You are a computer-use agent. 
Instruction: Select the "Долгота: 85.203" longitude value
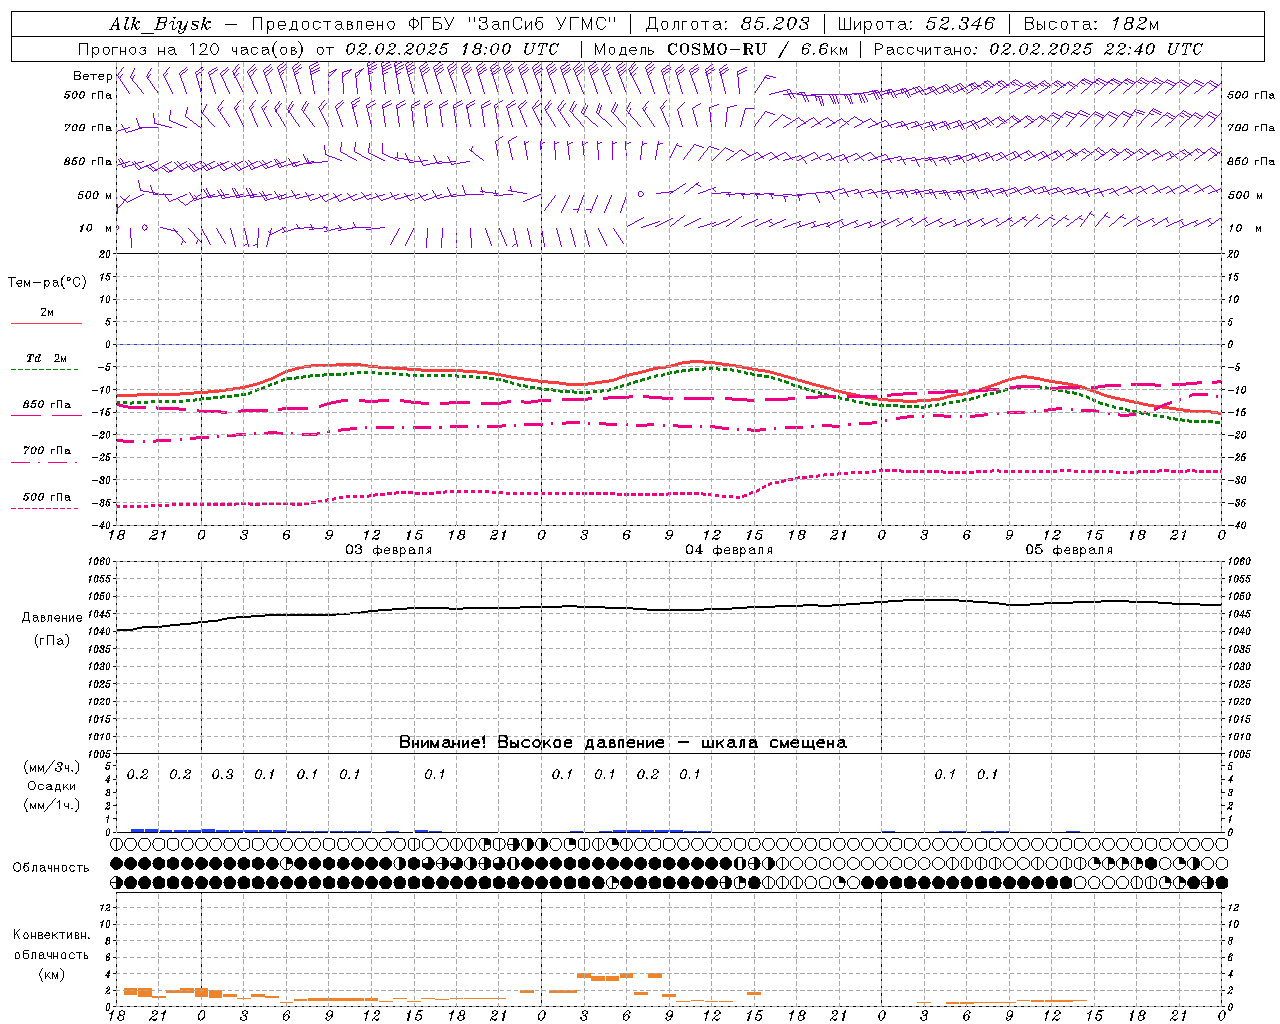pyautogui.click(x=728, y=24)
